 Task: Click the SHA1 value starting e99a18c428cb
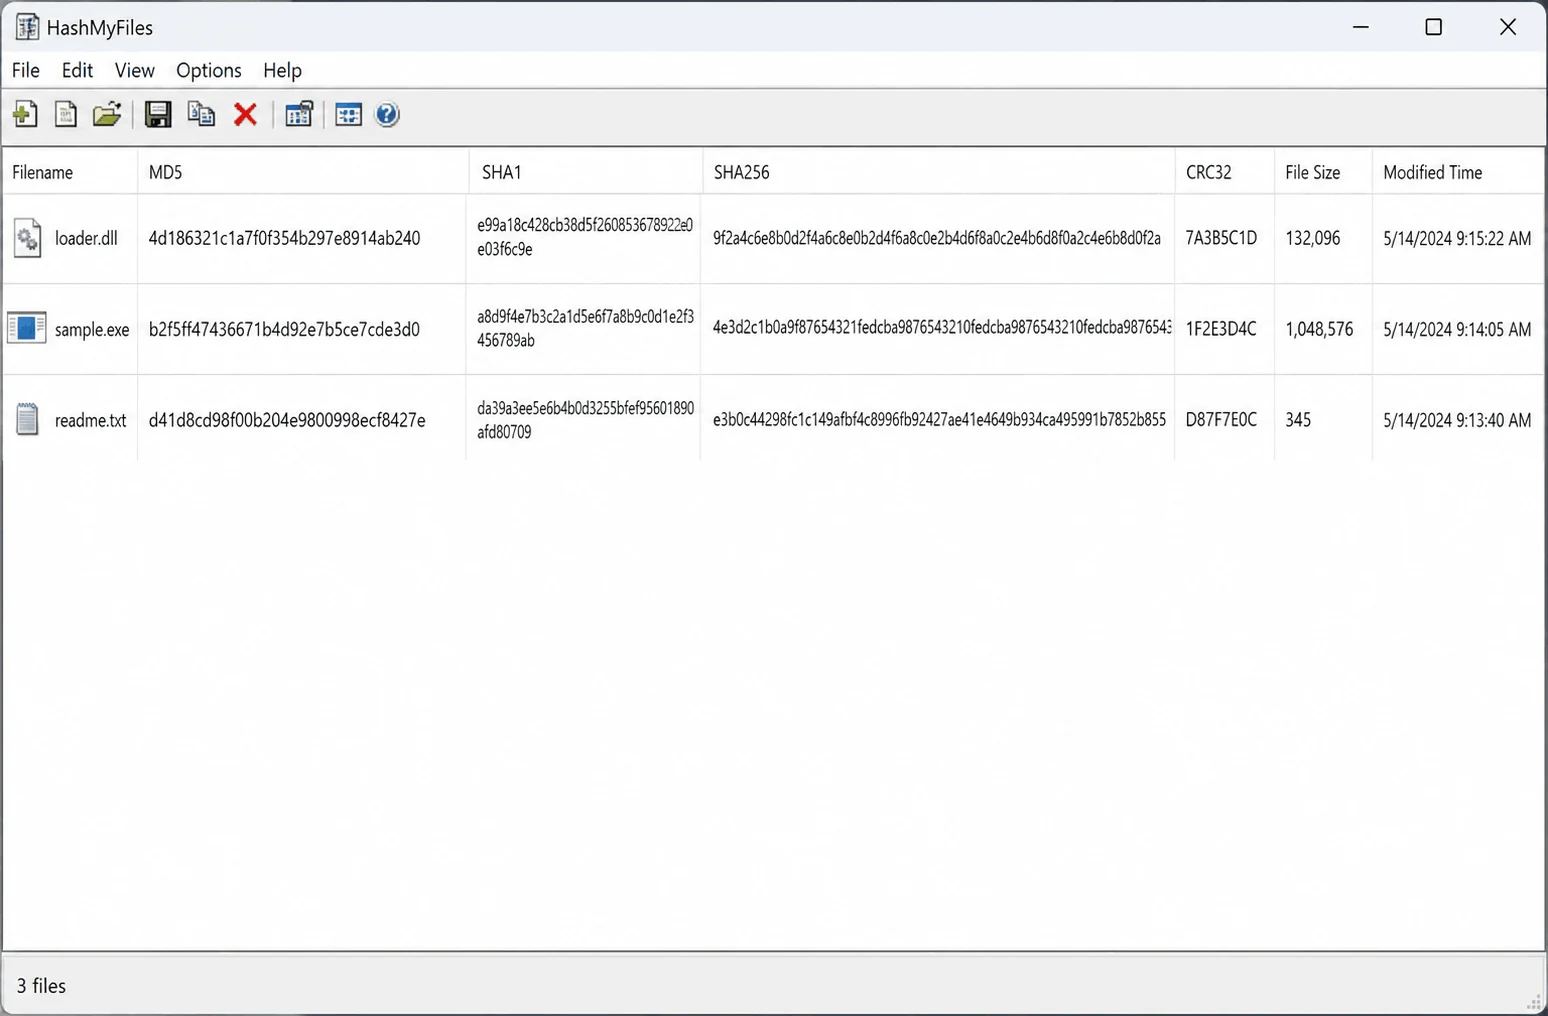585,237
